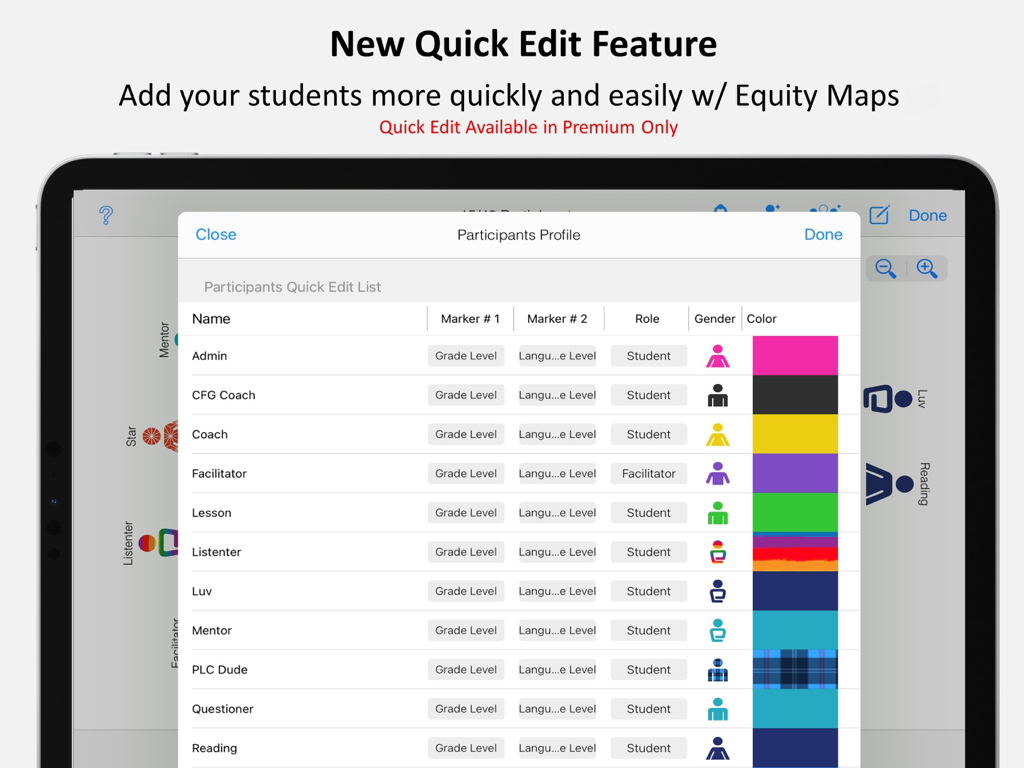Tap the add group icon in toolbar
Viewport: 1024px width, 768px height.
tap(823, 211)
